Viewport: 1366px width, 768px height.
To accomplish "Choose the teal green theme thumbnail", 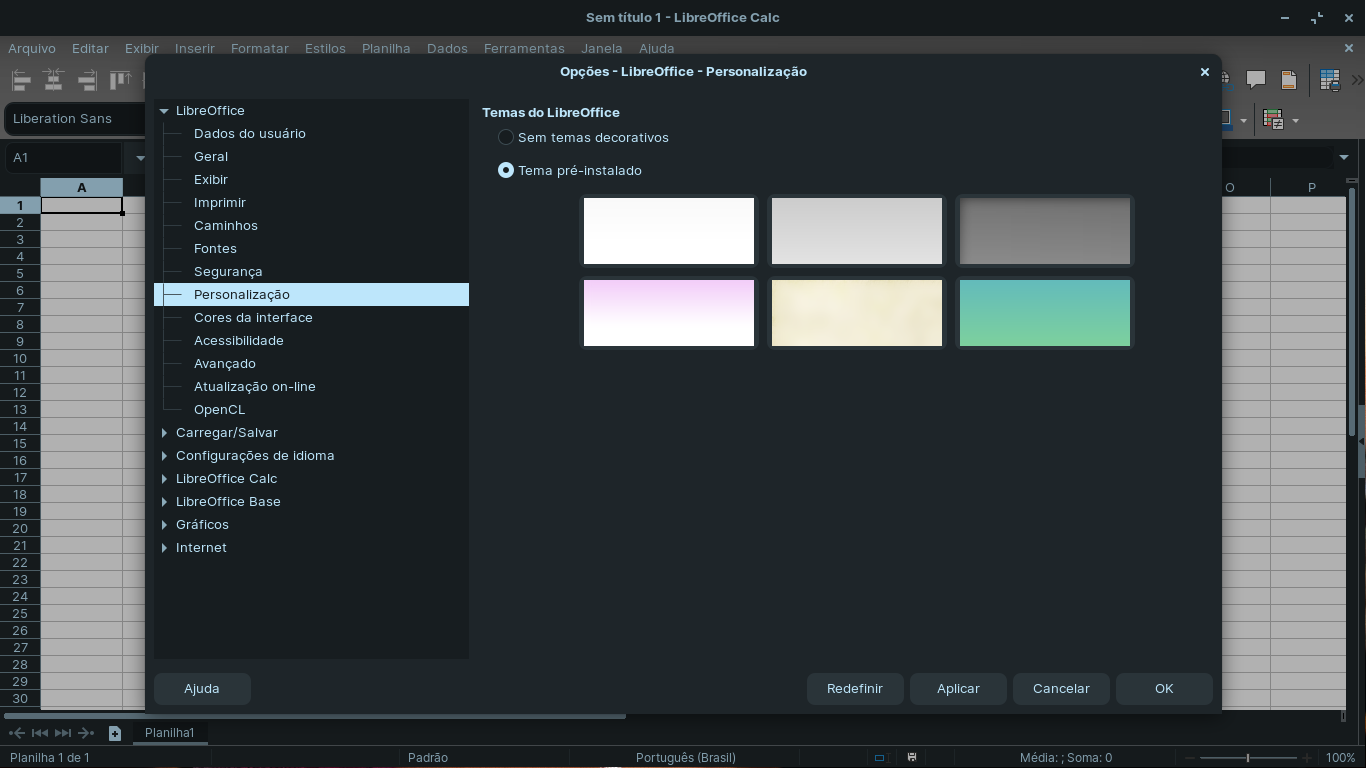I will [x=1045, y=313].
